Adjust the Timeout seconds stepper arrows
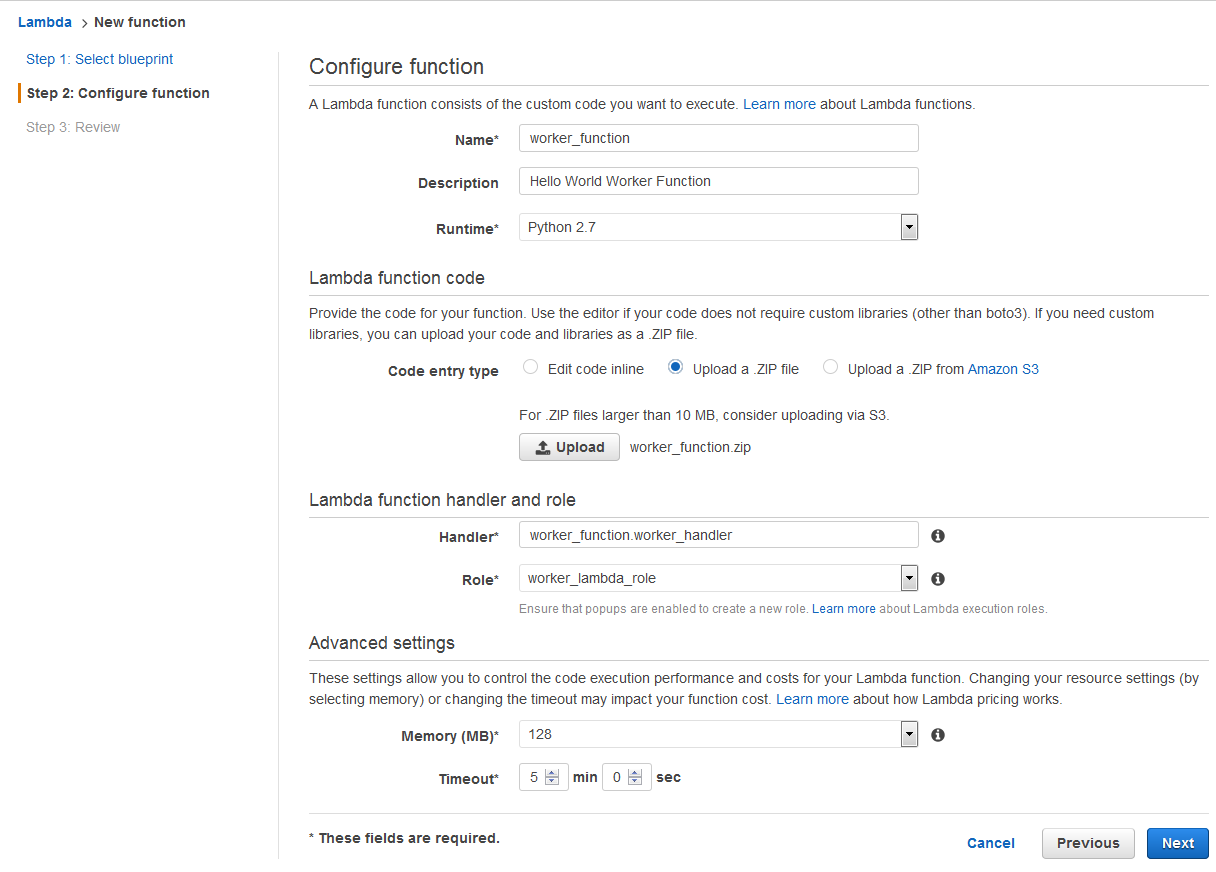Screen dimensions: 1216x872 point(635,777)
